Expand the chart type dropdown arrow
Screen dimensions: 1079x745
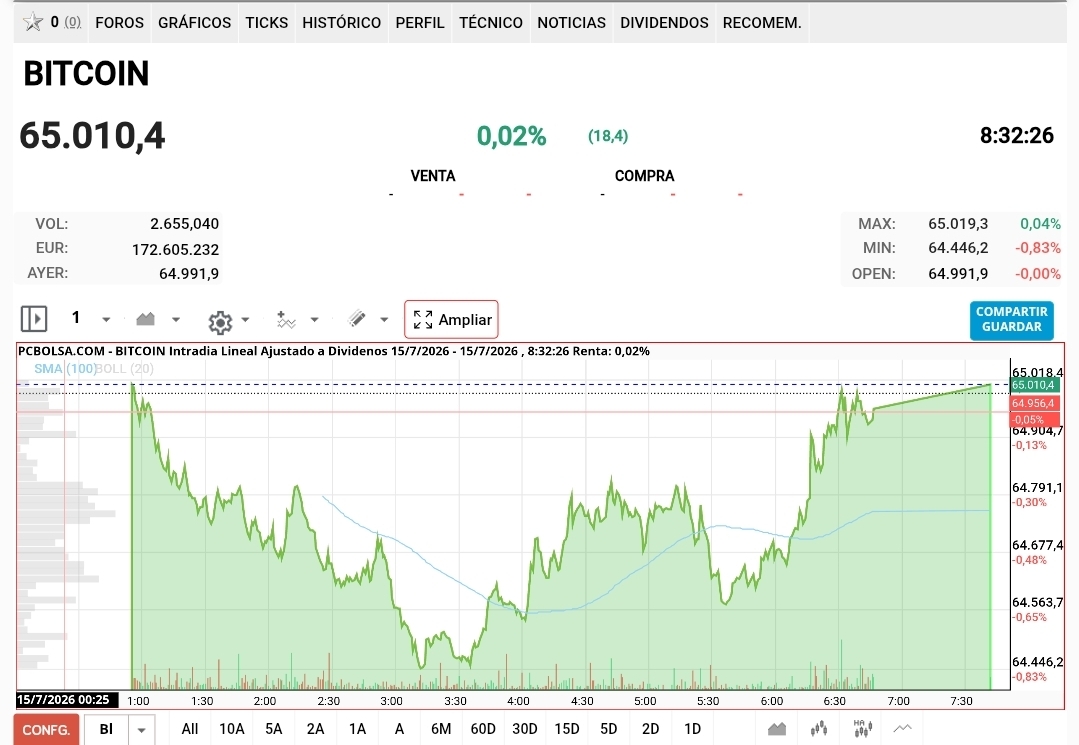175,320
